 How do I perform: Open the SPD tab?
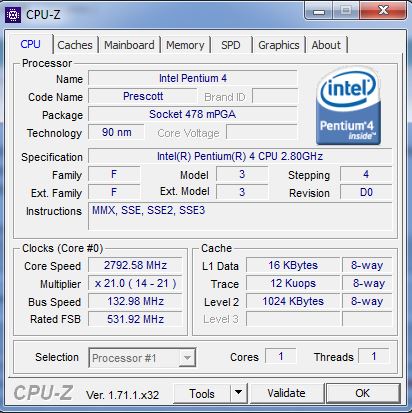(x=231, y=45)
